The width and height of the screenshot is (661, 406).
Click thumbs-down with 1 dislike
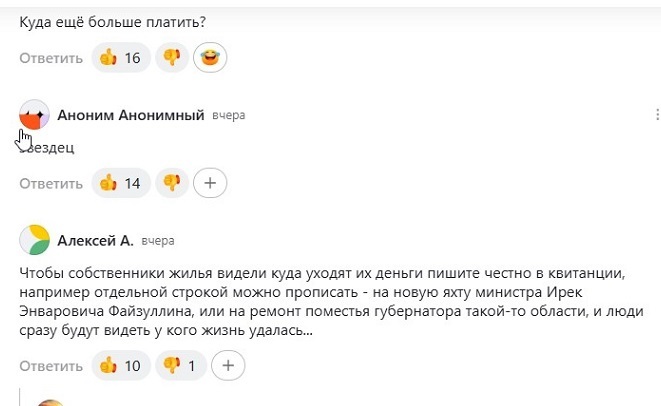point(181,366)
